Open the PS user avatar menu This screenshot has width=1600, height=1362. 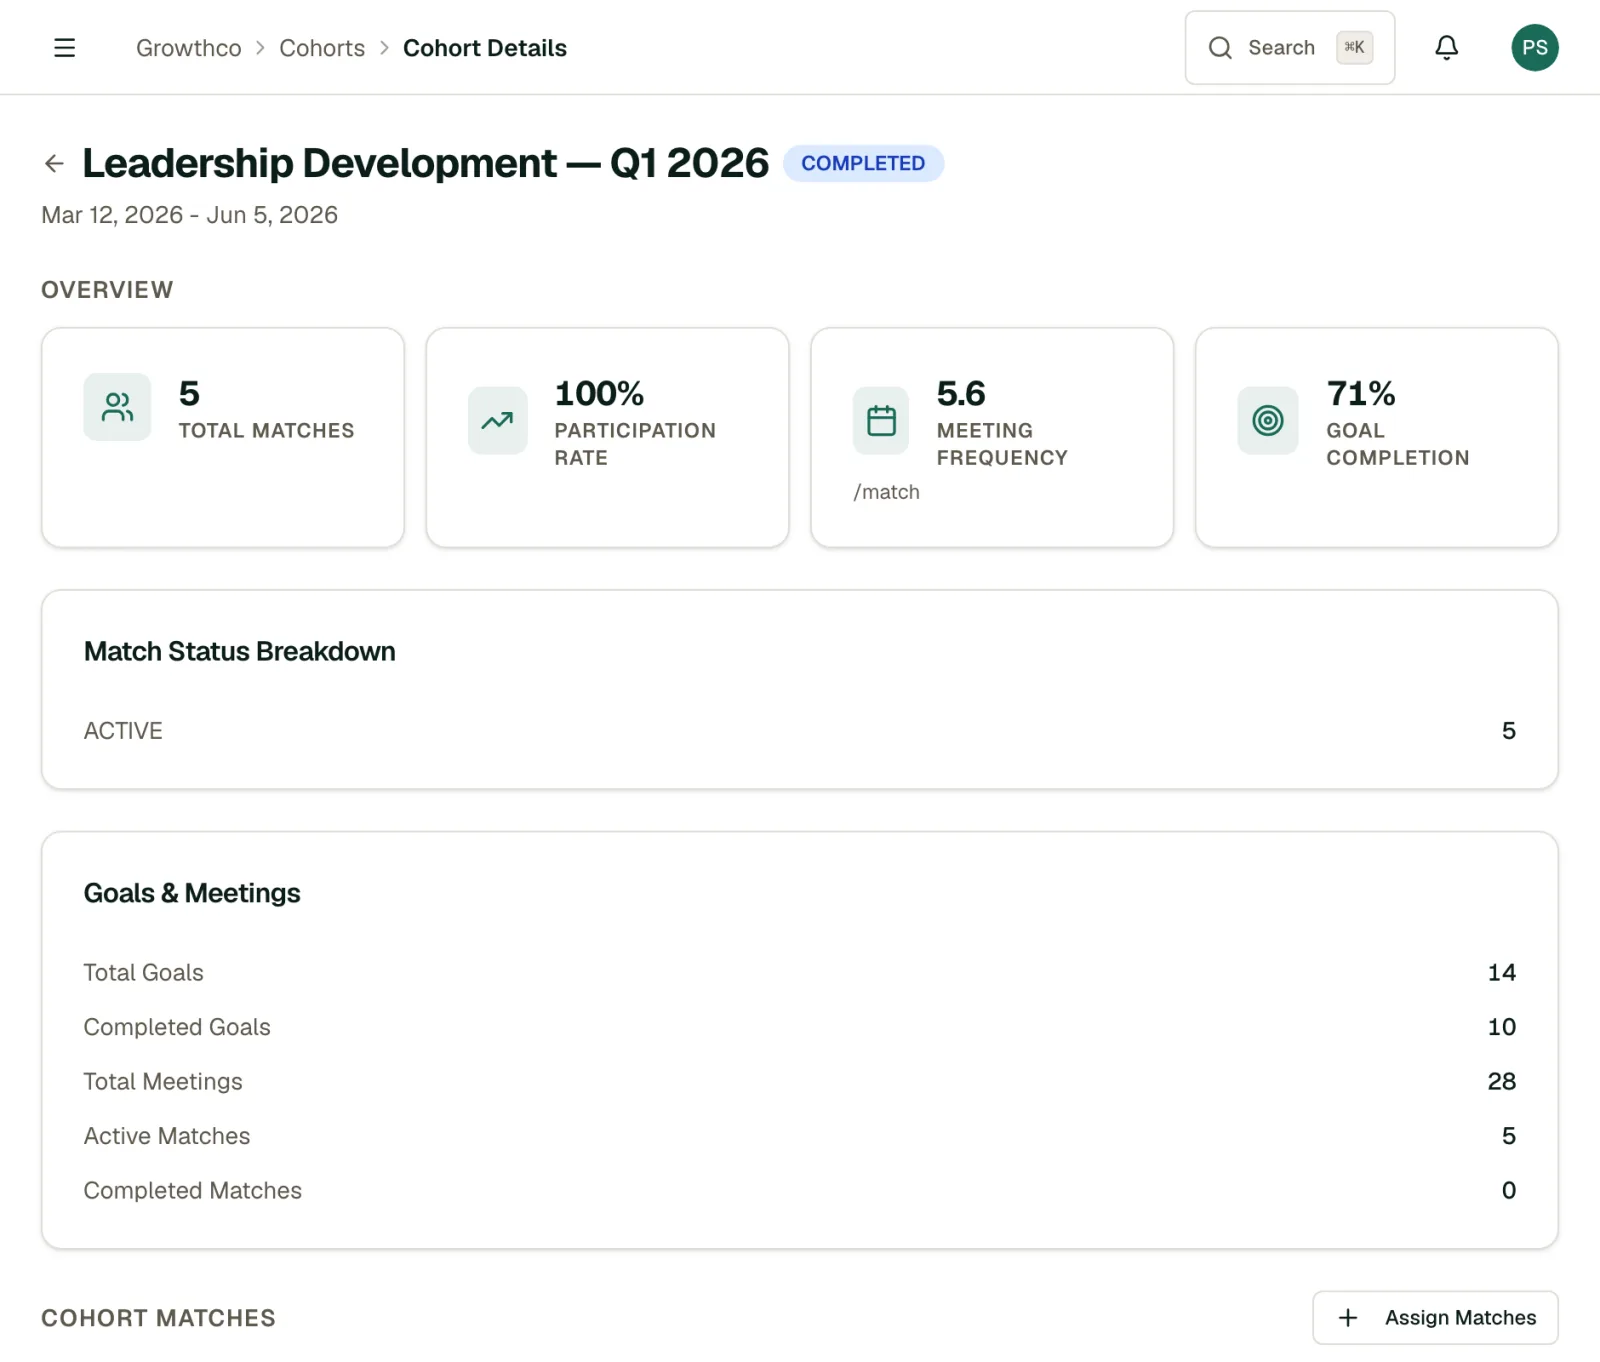tap(1534, 48)
